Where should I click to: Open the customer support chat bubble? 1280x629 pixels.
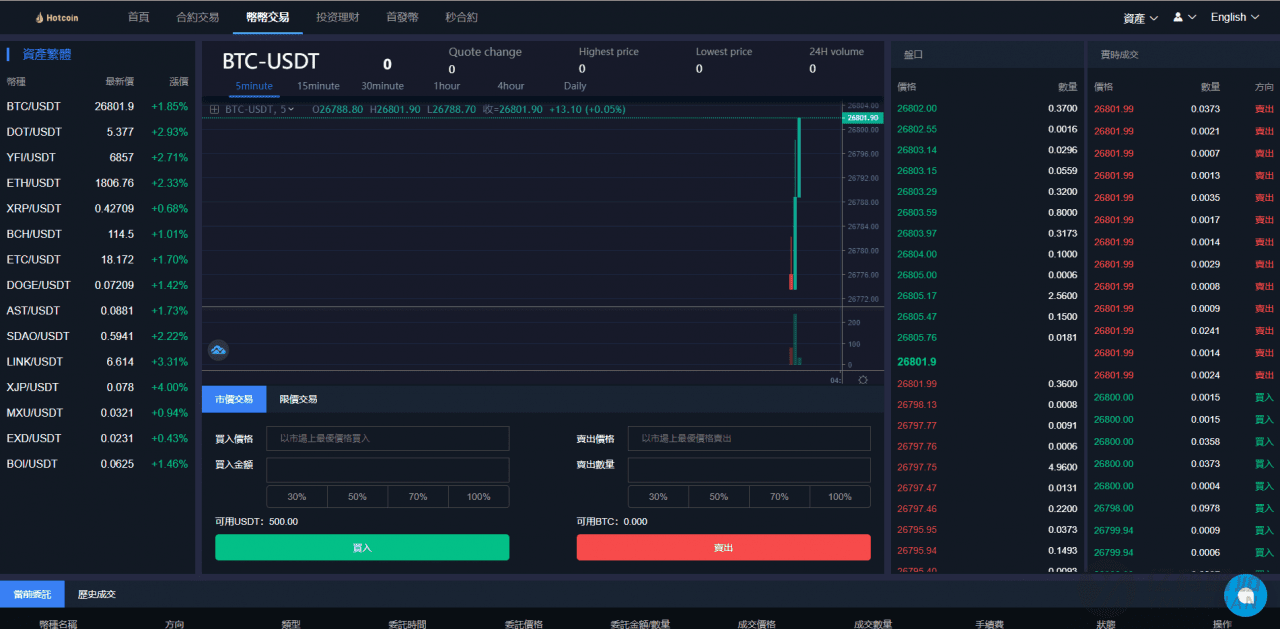(x=1245, y=595)
